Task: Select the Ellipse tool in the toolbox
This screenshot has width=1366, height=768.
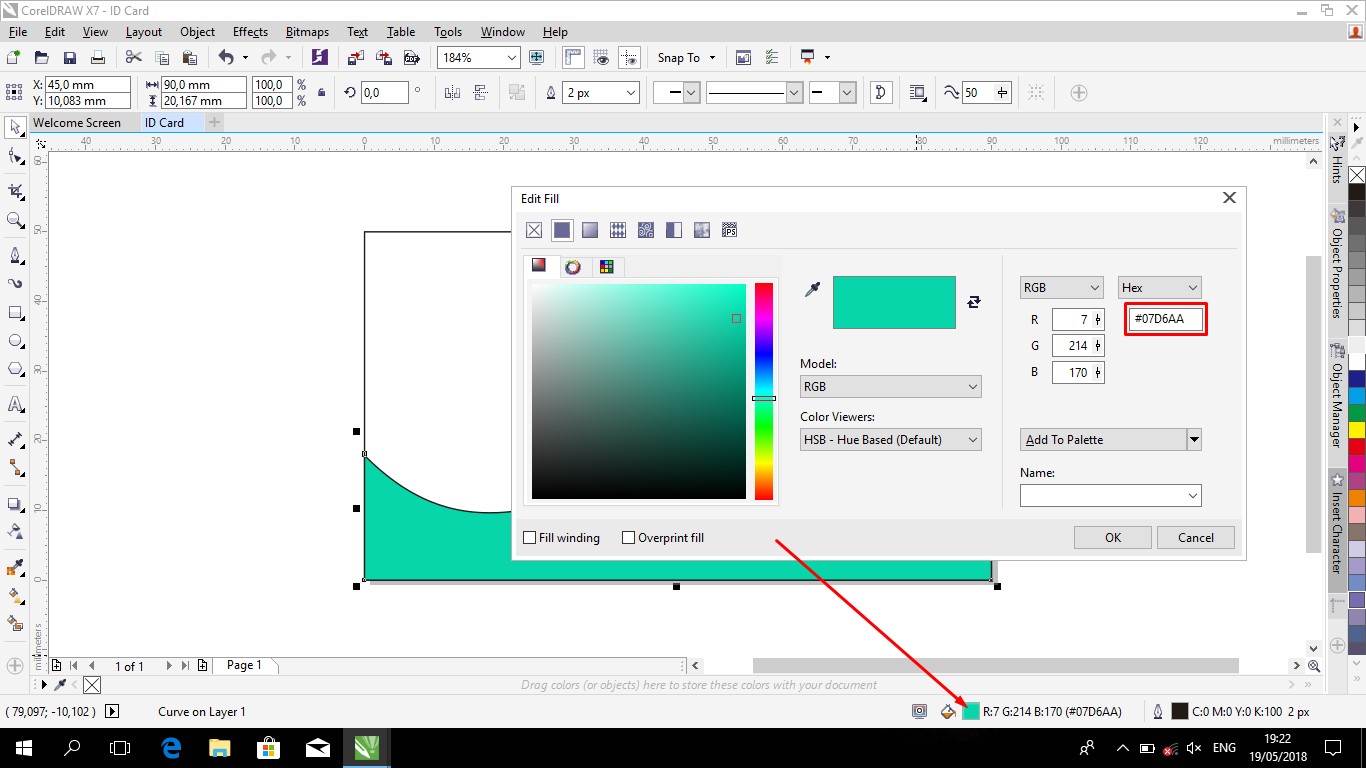Action: click(x=15, y=342)
